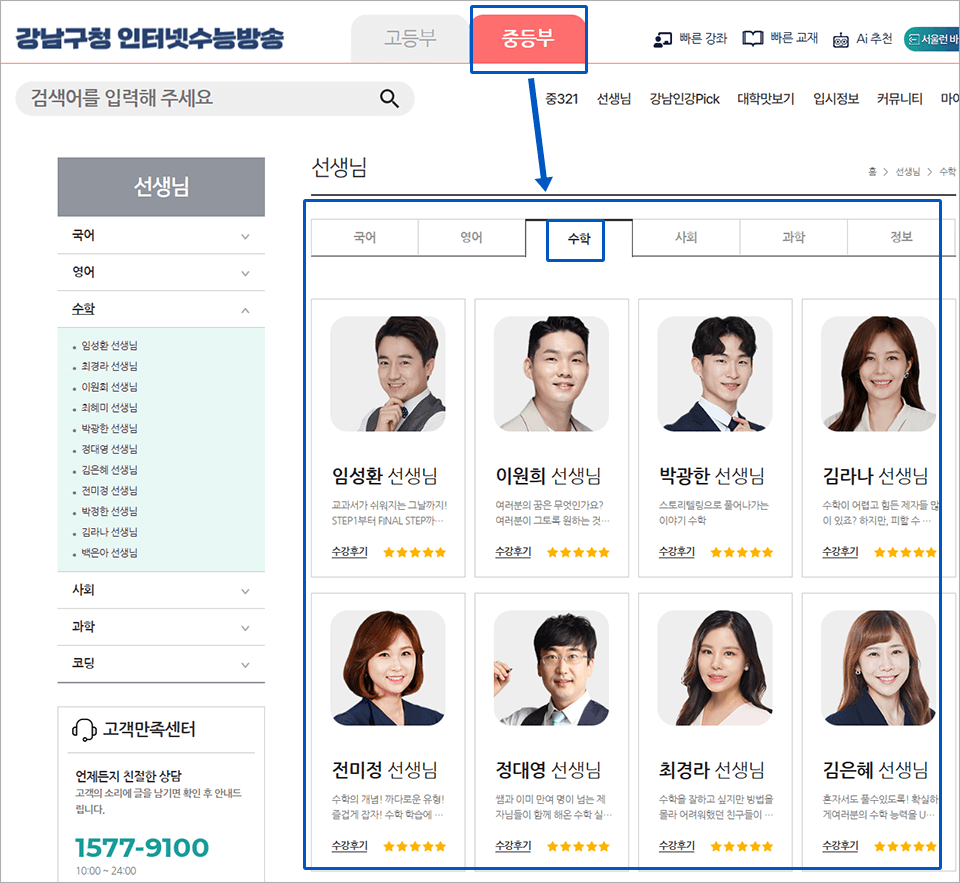Image resolution: width=960 pixels, height=883 pixels.
Task: Click 김은혜 teacher photo
Action: coord(878,667)
